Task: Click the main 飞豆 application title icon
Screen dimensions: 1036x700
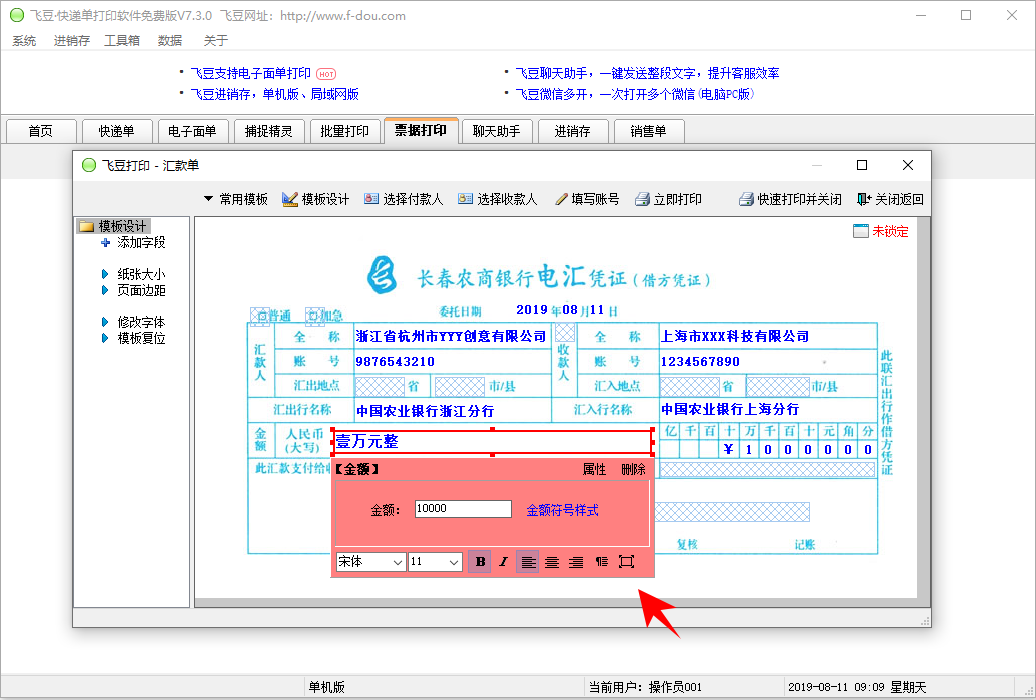Action: click(17, 15)
